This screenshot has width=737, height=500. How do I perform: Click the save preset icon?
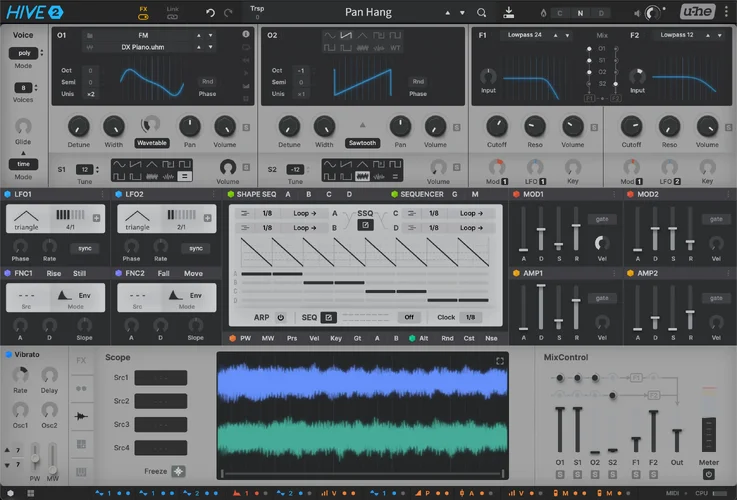508,12
